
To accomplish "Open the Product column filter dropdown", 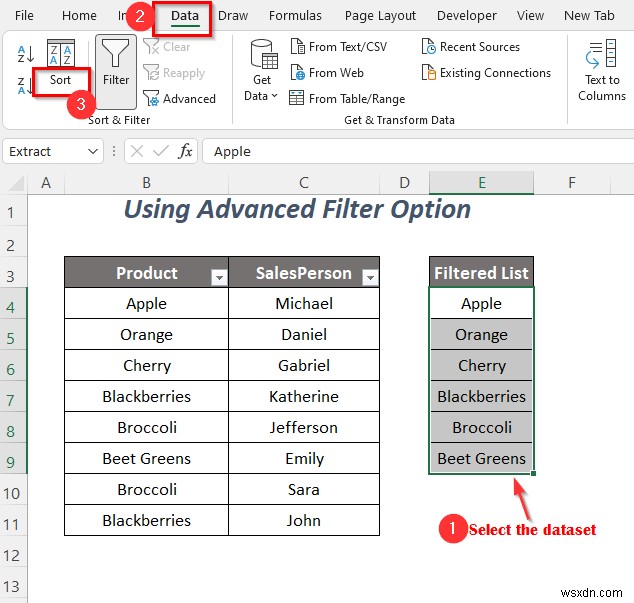I will coord(219,277).
